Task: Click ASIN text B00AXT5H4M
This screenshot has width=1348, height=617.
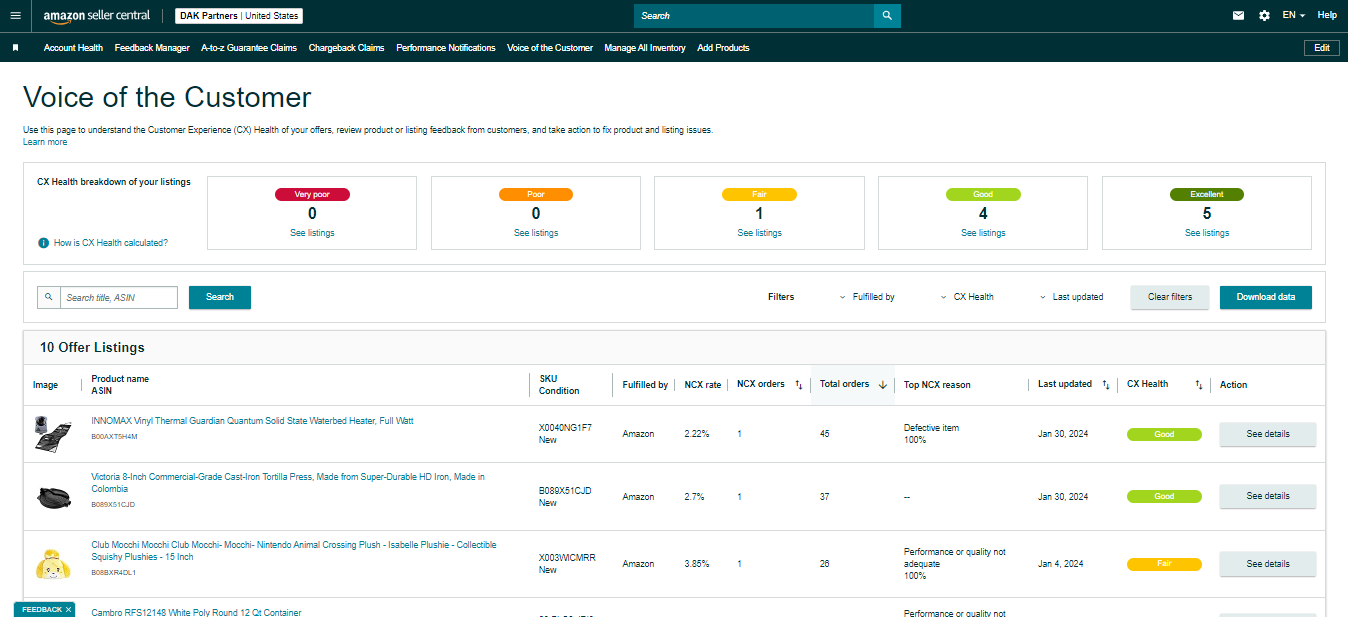Action: point(114,437)
